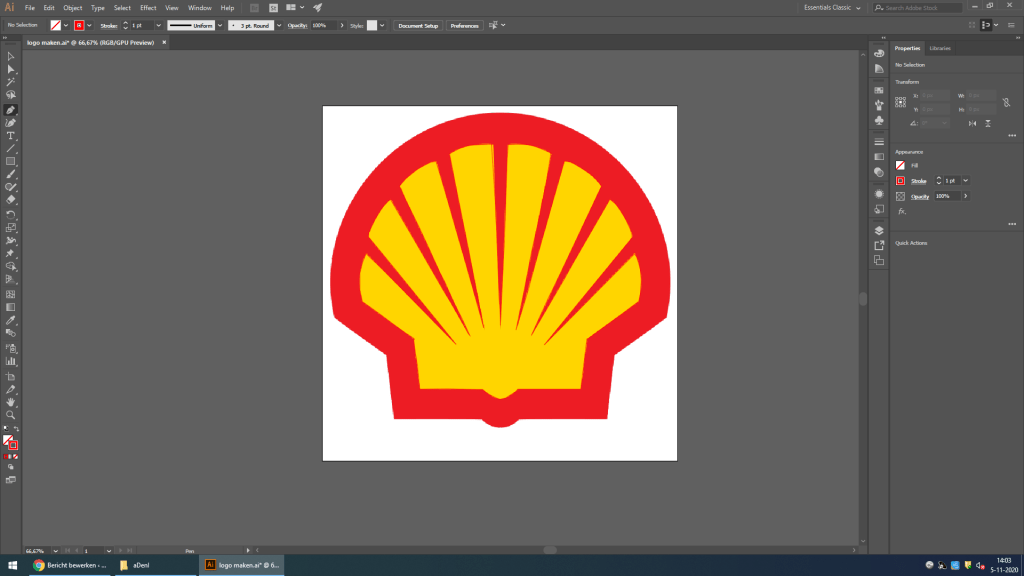Expand the stroke weight dropdown in control bar
The width and height of the screenshot is (1024, 576).
coord(157,25)
